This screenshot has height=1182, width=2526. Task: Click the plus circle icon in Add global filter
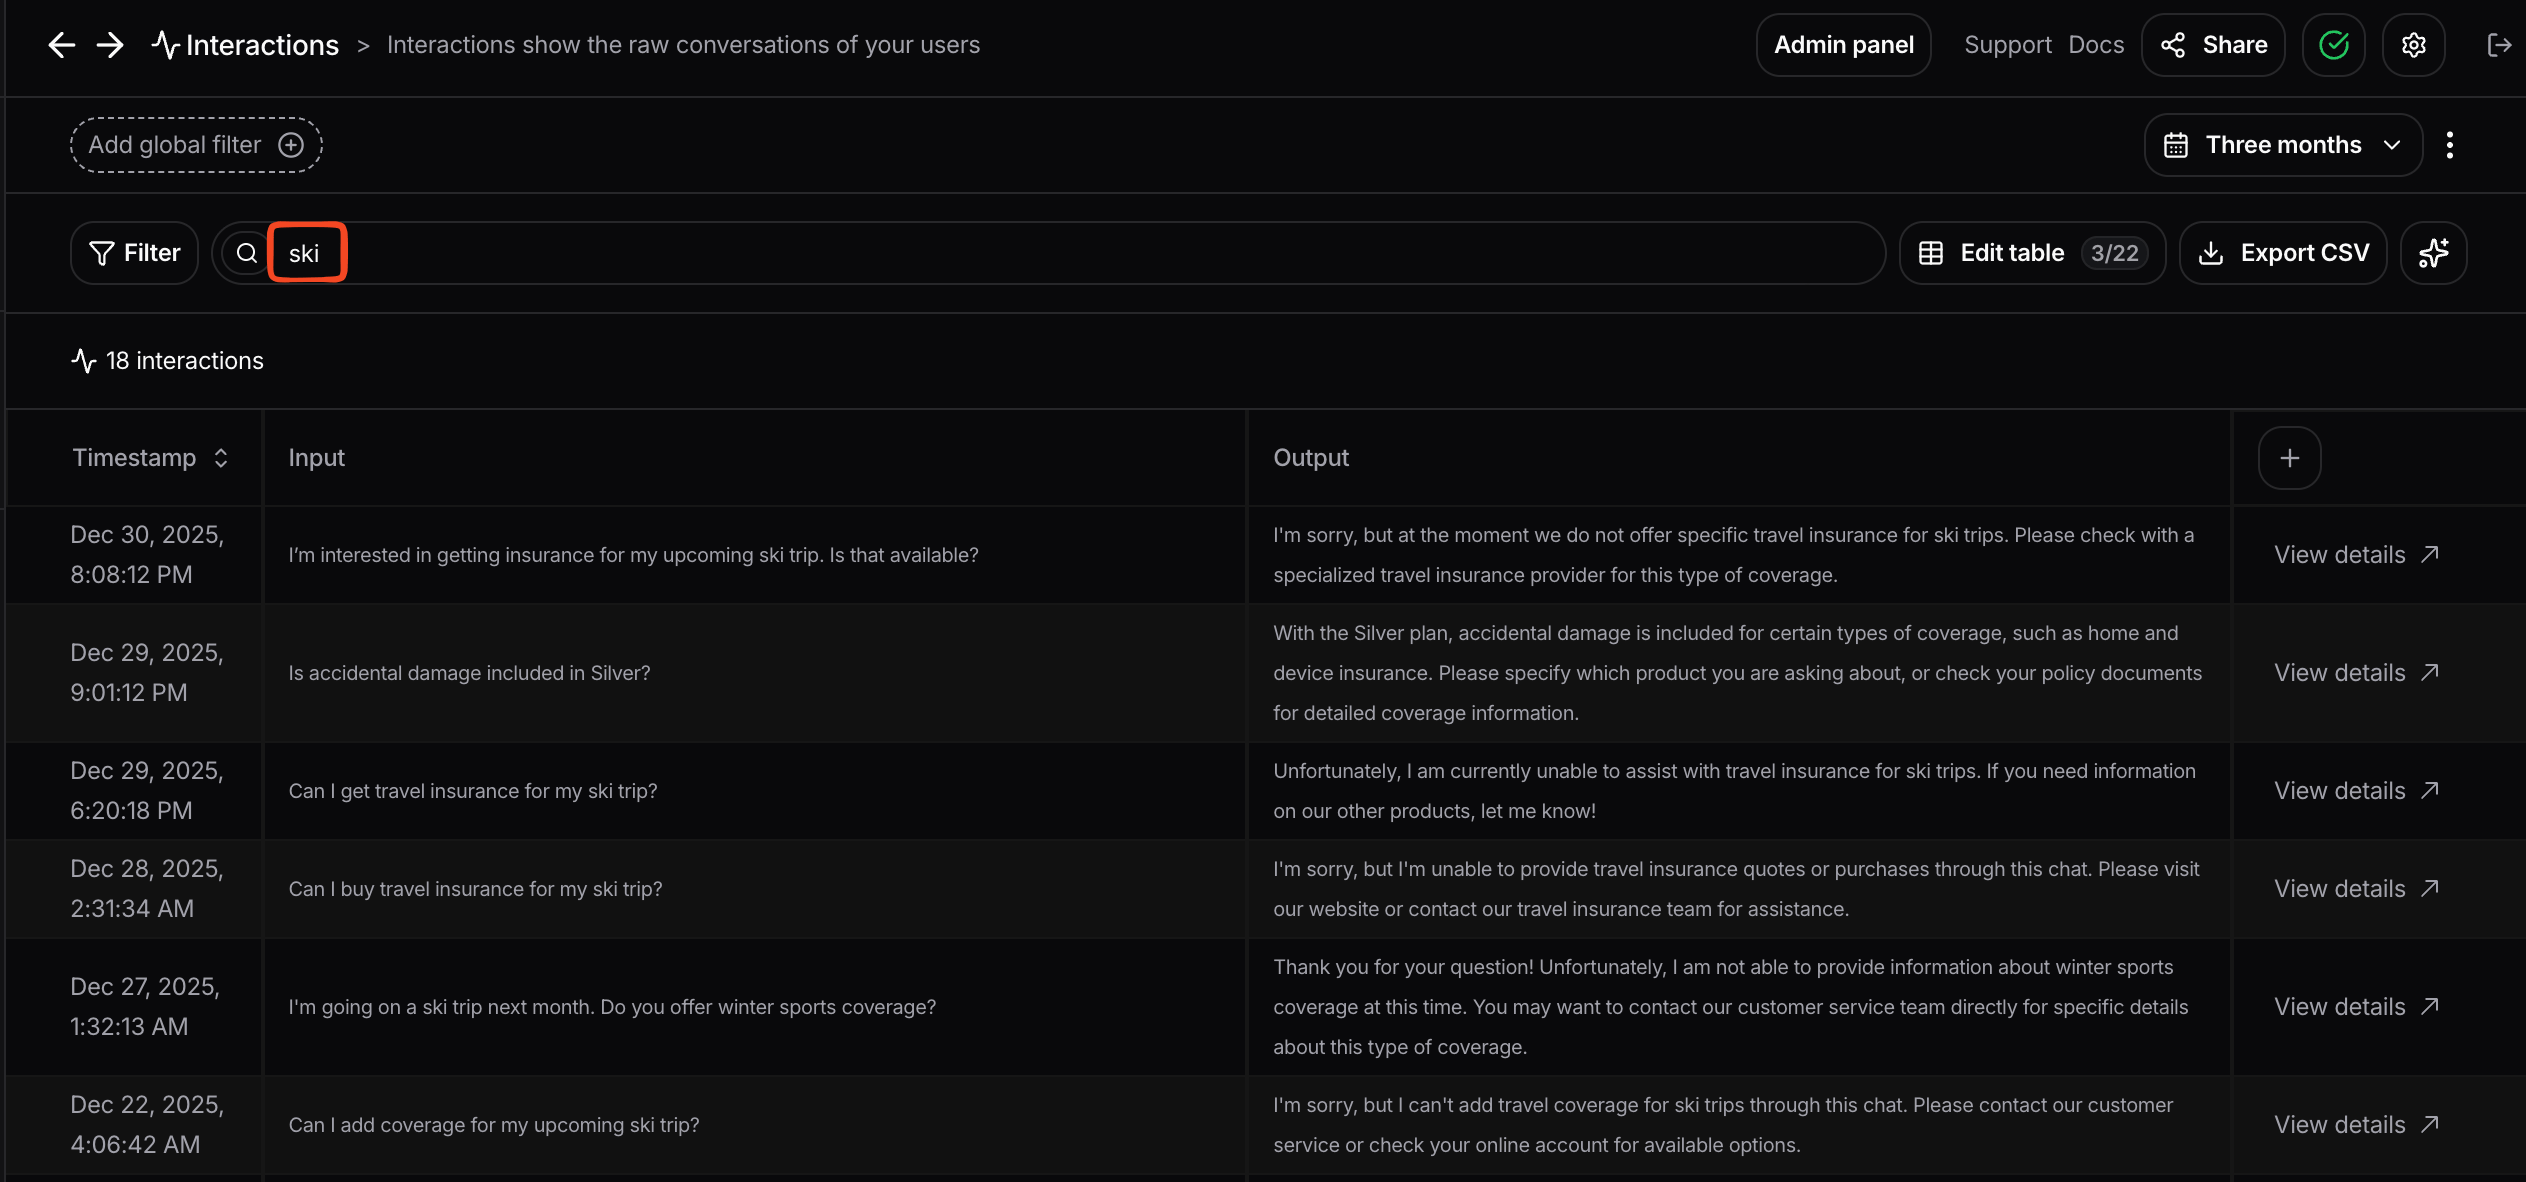coord(290,145)
